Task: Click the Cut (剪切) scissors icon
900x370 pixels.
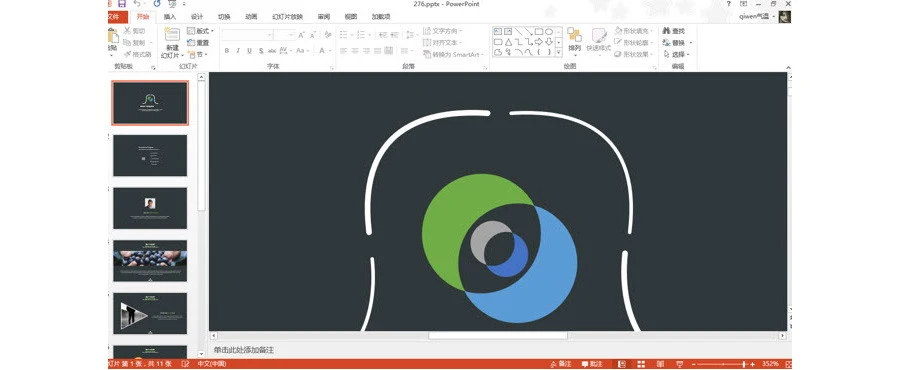Action: 128,31
